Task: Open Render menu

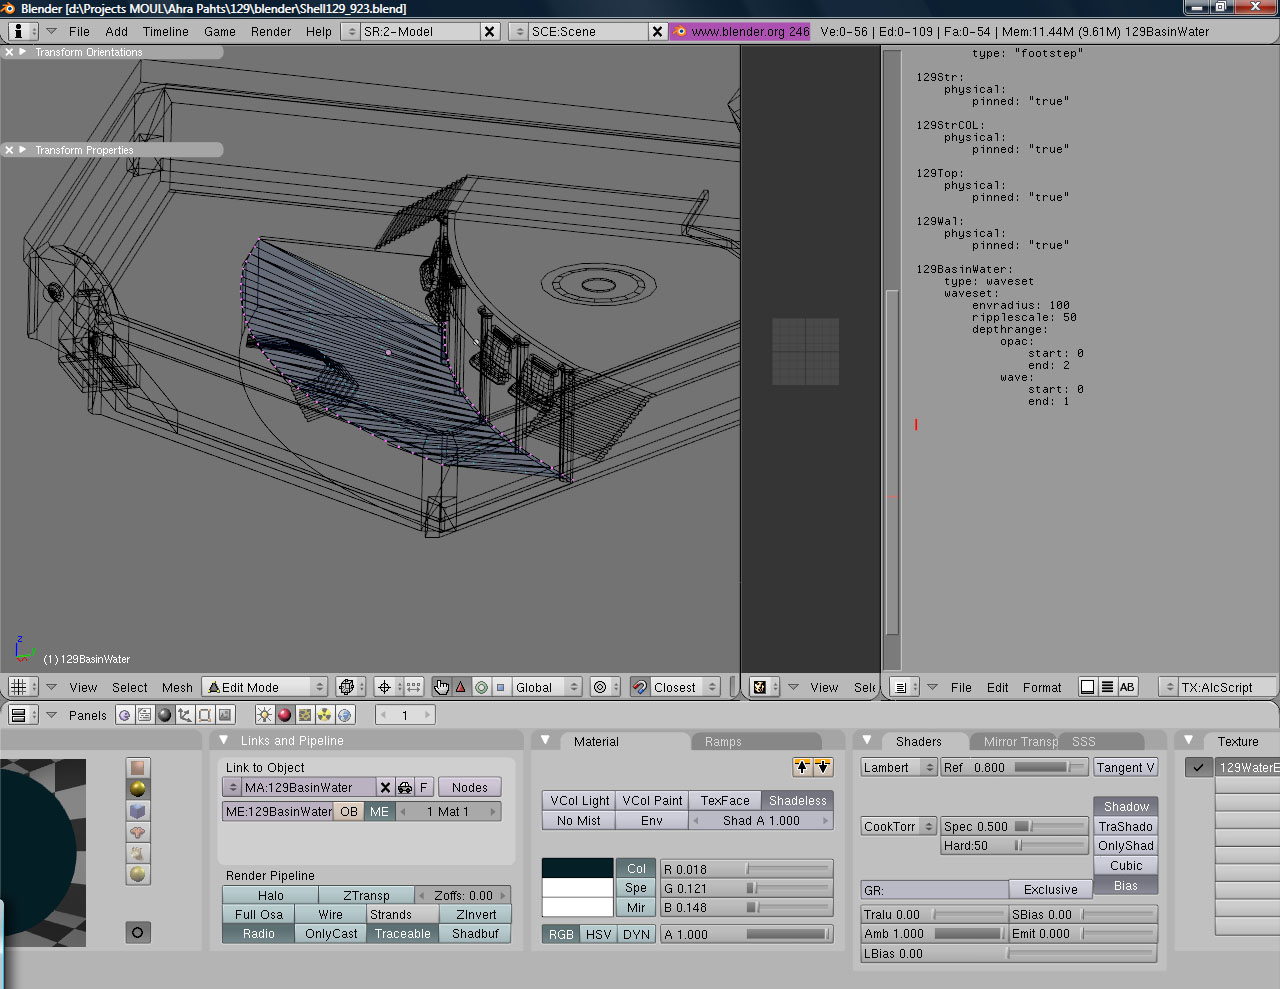Action: pos(271,31)
